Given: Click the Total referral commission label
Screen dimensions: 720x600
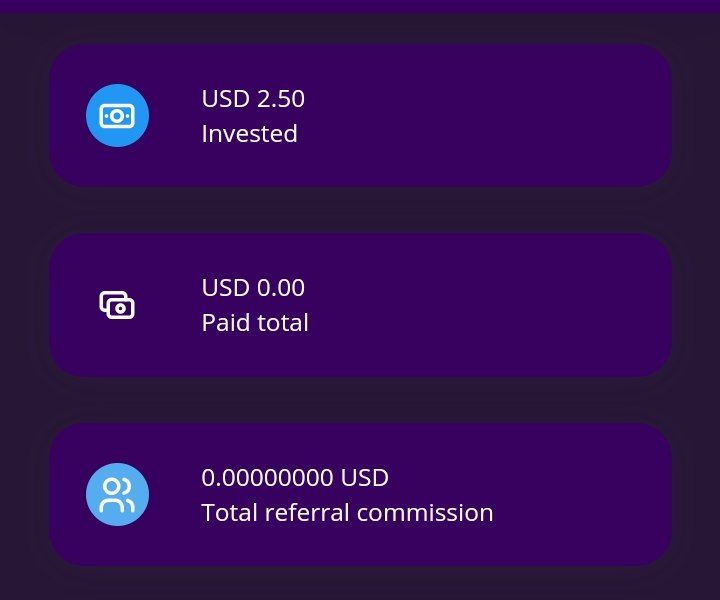Looking at the screenshot, I should click(347, 513).
